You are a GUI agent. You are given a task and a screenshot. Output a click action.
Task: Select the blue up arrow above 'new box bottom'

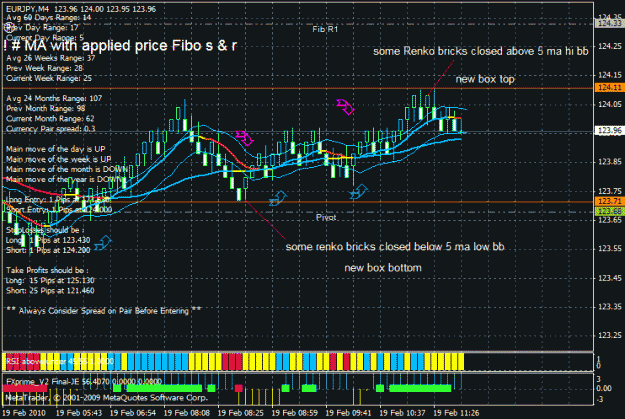(x=358, y=192)
